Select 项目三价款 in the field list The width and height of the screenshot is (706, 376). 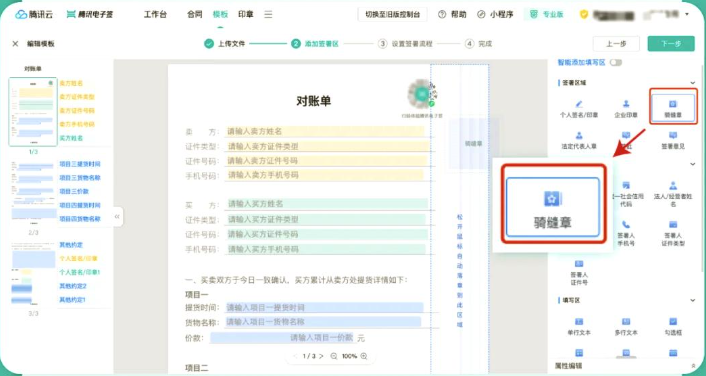click(x=74, y=191)
